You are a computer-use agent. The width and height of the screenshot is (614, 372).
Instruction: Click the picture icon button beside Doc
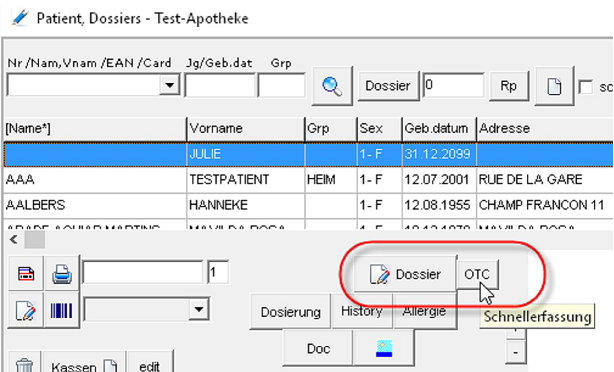pyautogui.click(x=384, y=348)
